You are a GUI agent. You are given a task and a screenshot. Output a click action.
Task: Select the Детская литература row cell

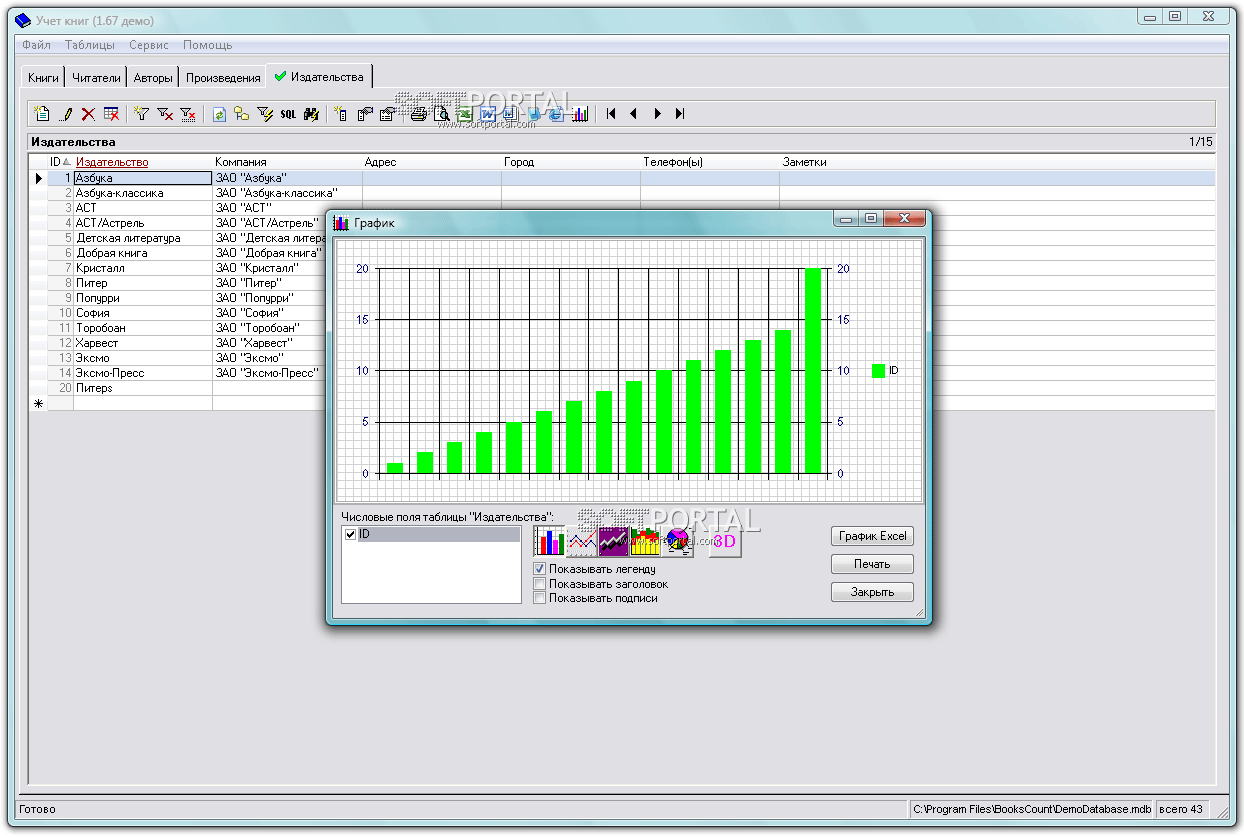[x=143, y=238]
